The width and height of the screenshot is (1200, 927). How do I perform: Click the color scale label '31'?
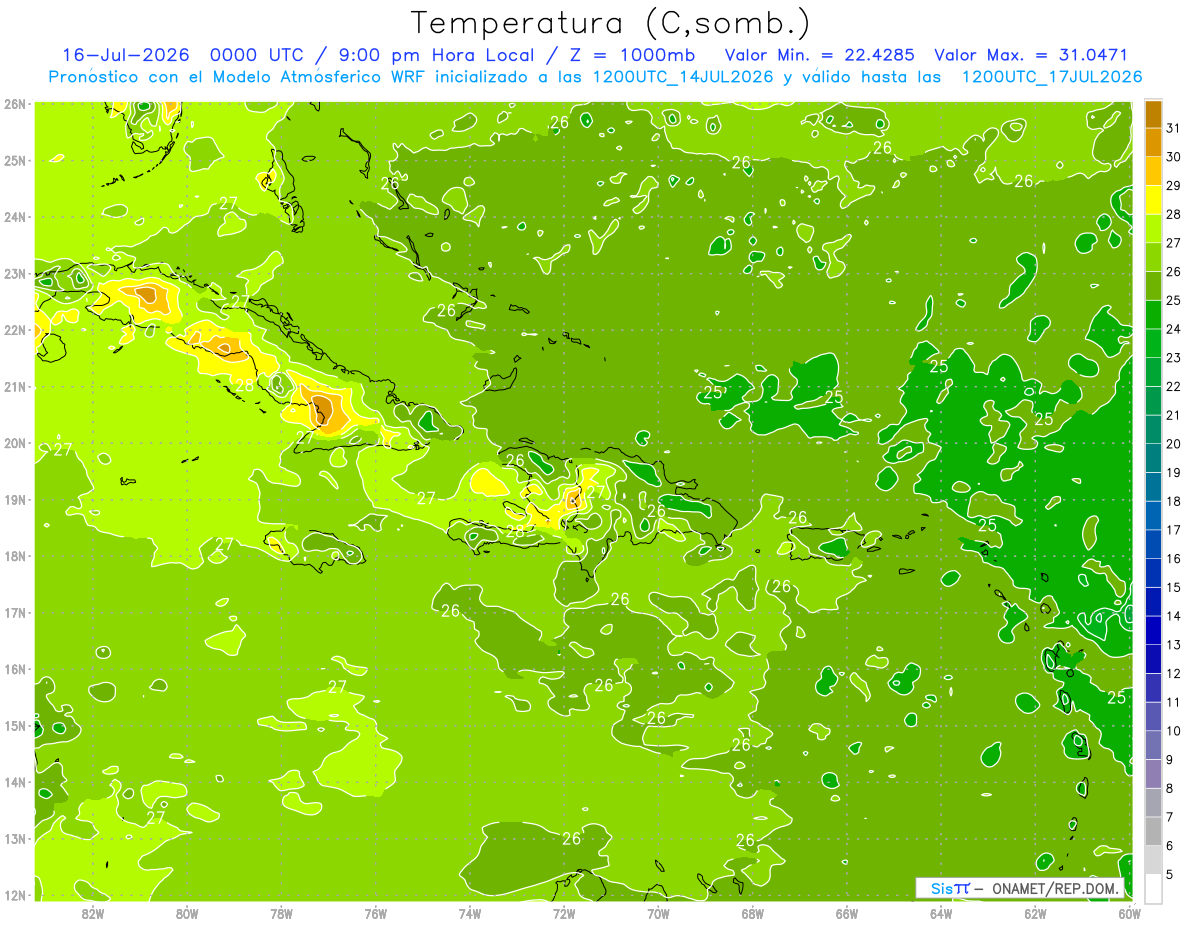pos(1173,128)
